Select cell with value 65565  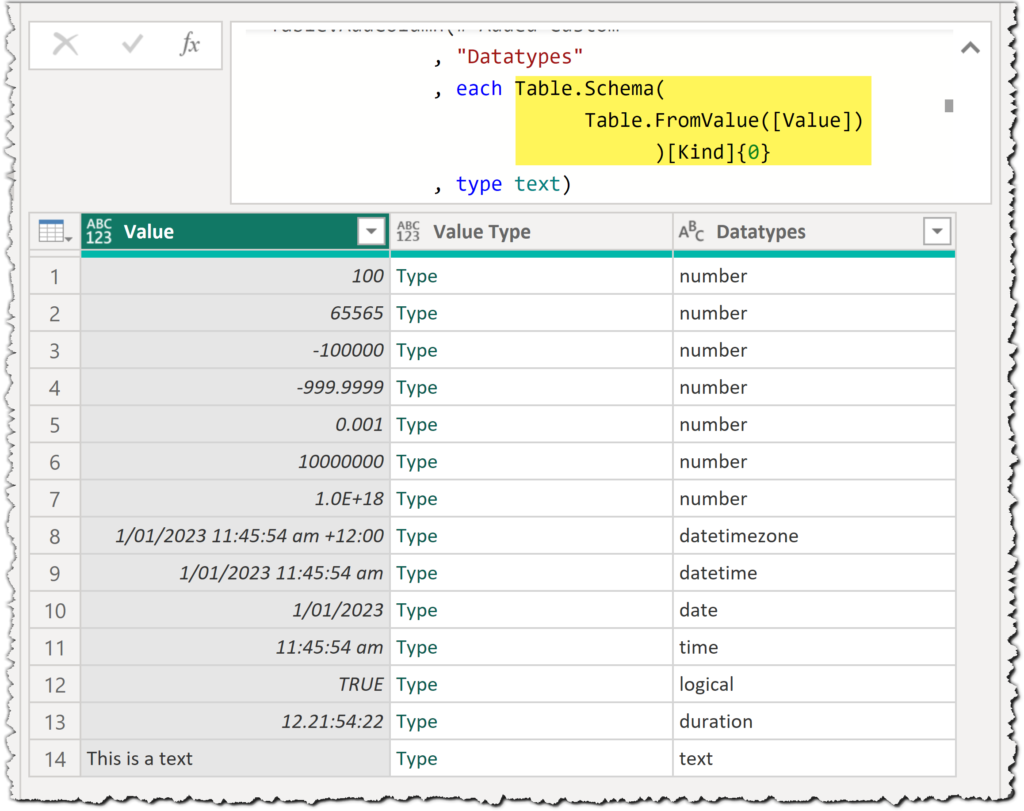tap(235, 313)
